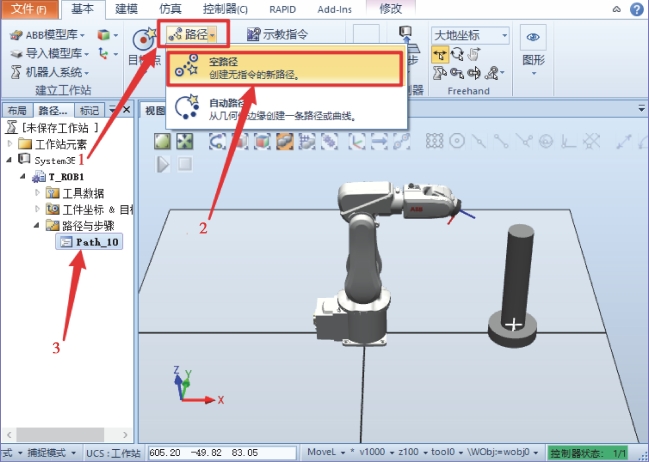Toggle the path selection icon
The width and height of the screenshot is (649, 462).
401,142
